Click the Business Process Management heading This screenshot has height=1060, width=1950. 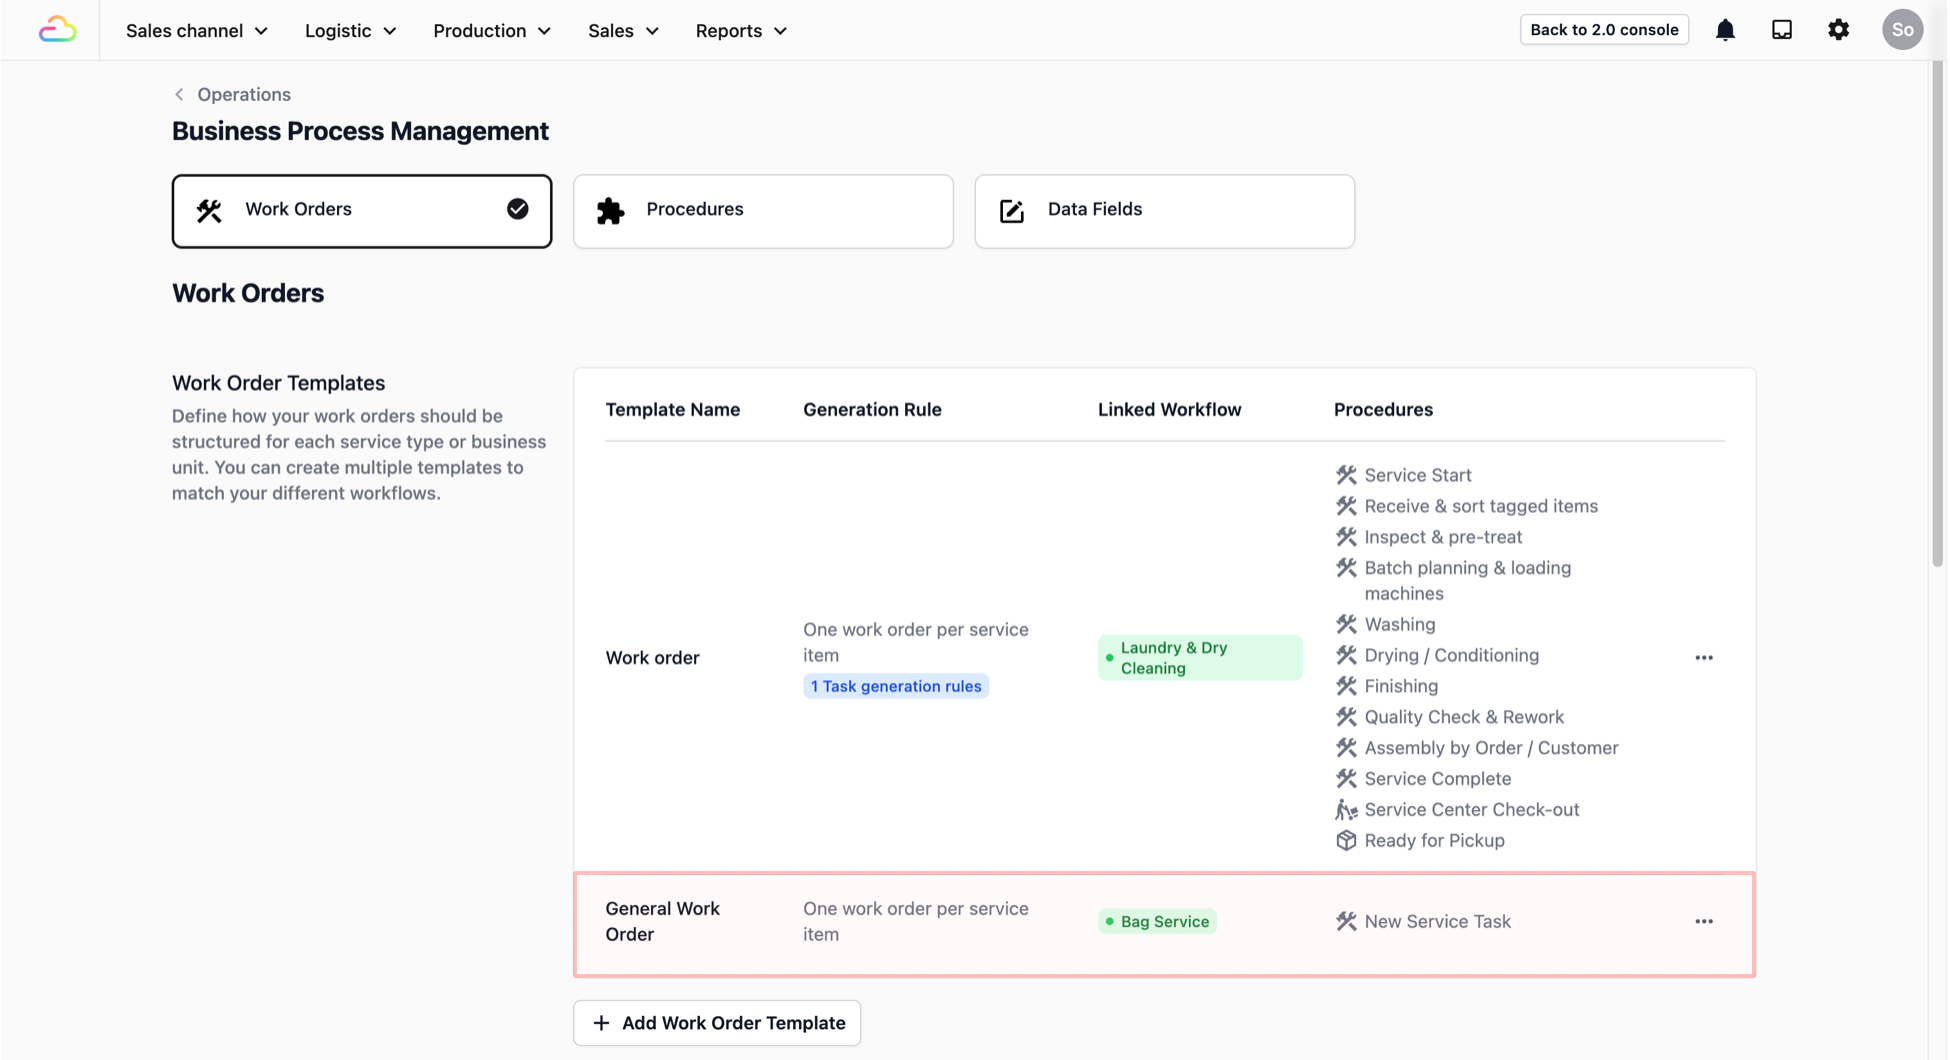point(360,132)
